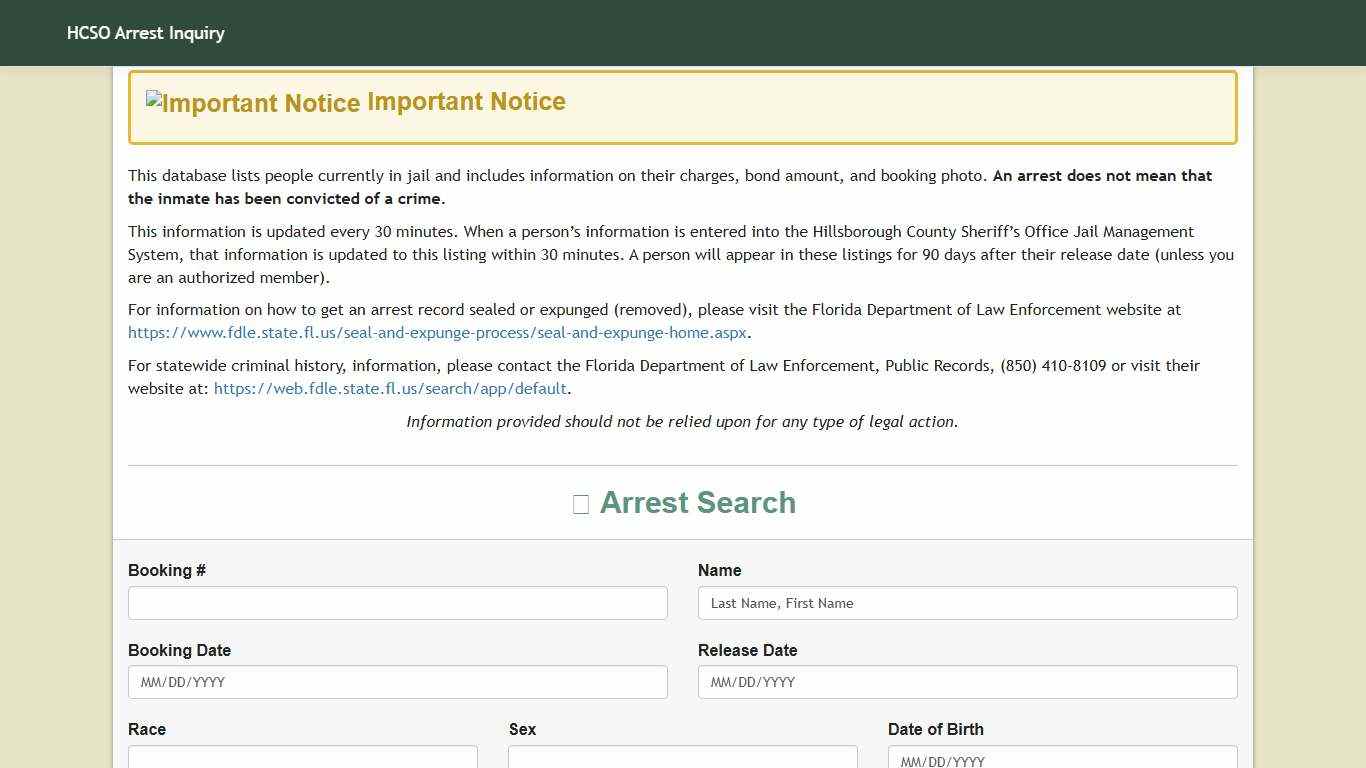Click the bold arrest disclaimer sentence
The height and width of the screenshot is (768, 1366).
tap(1100, 175)
